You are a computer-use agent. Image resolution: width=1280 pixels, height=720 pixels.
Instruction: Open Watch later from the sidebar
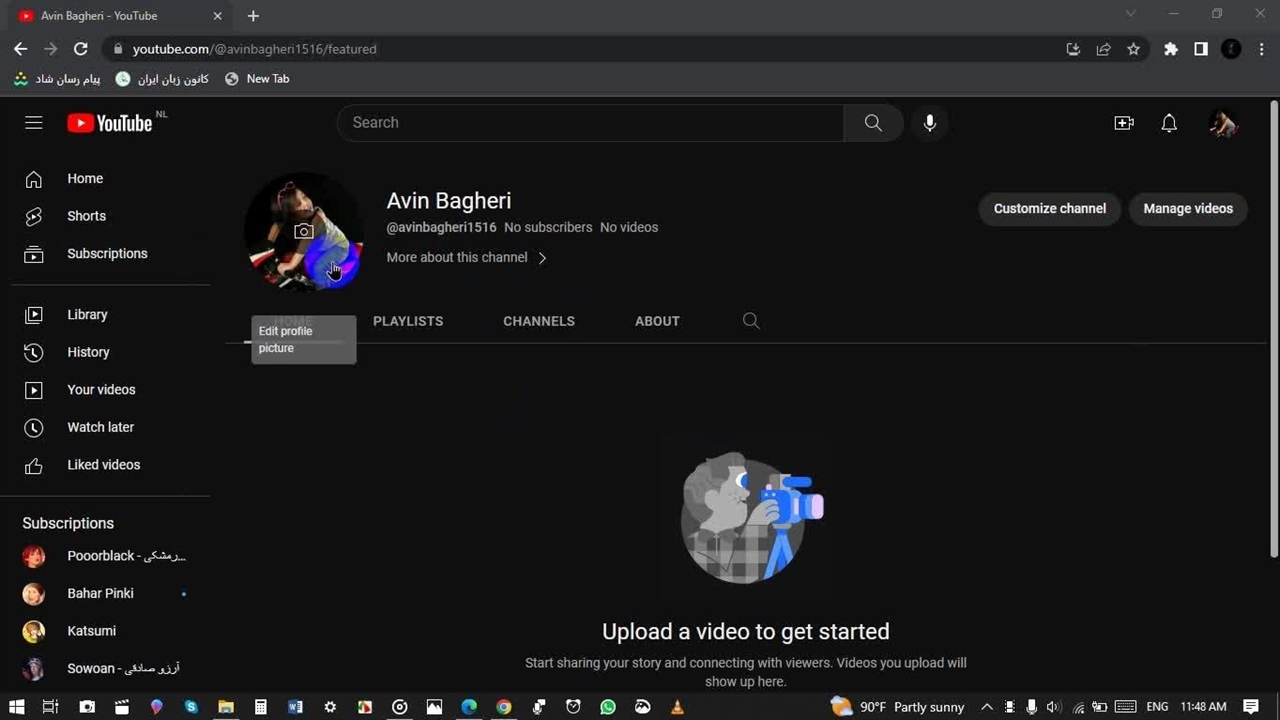tap(100, 427)
